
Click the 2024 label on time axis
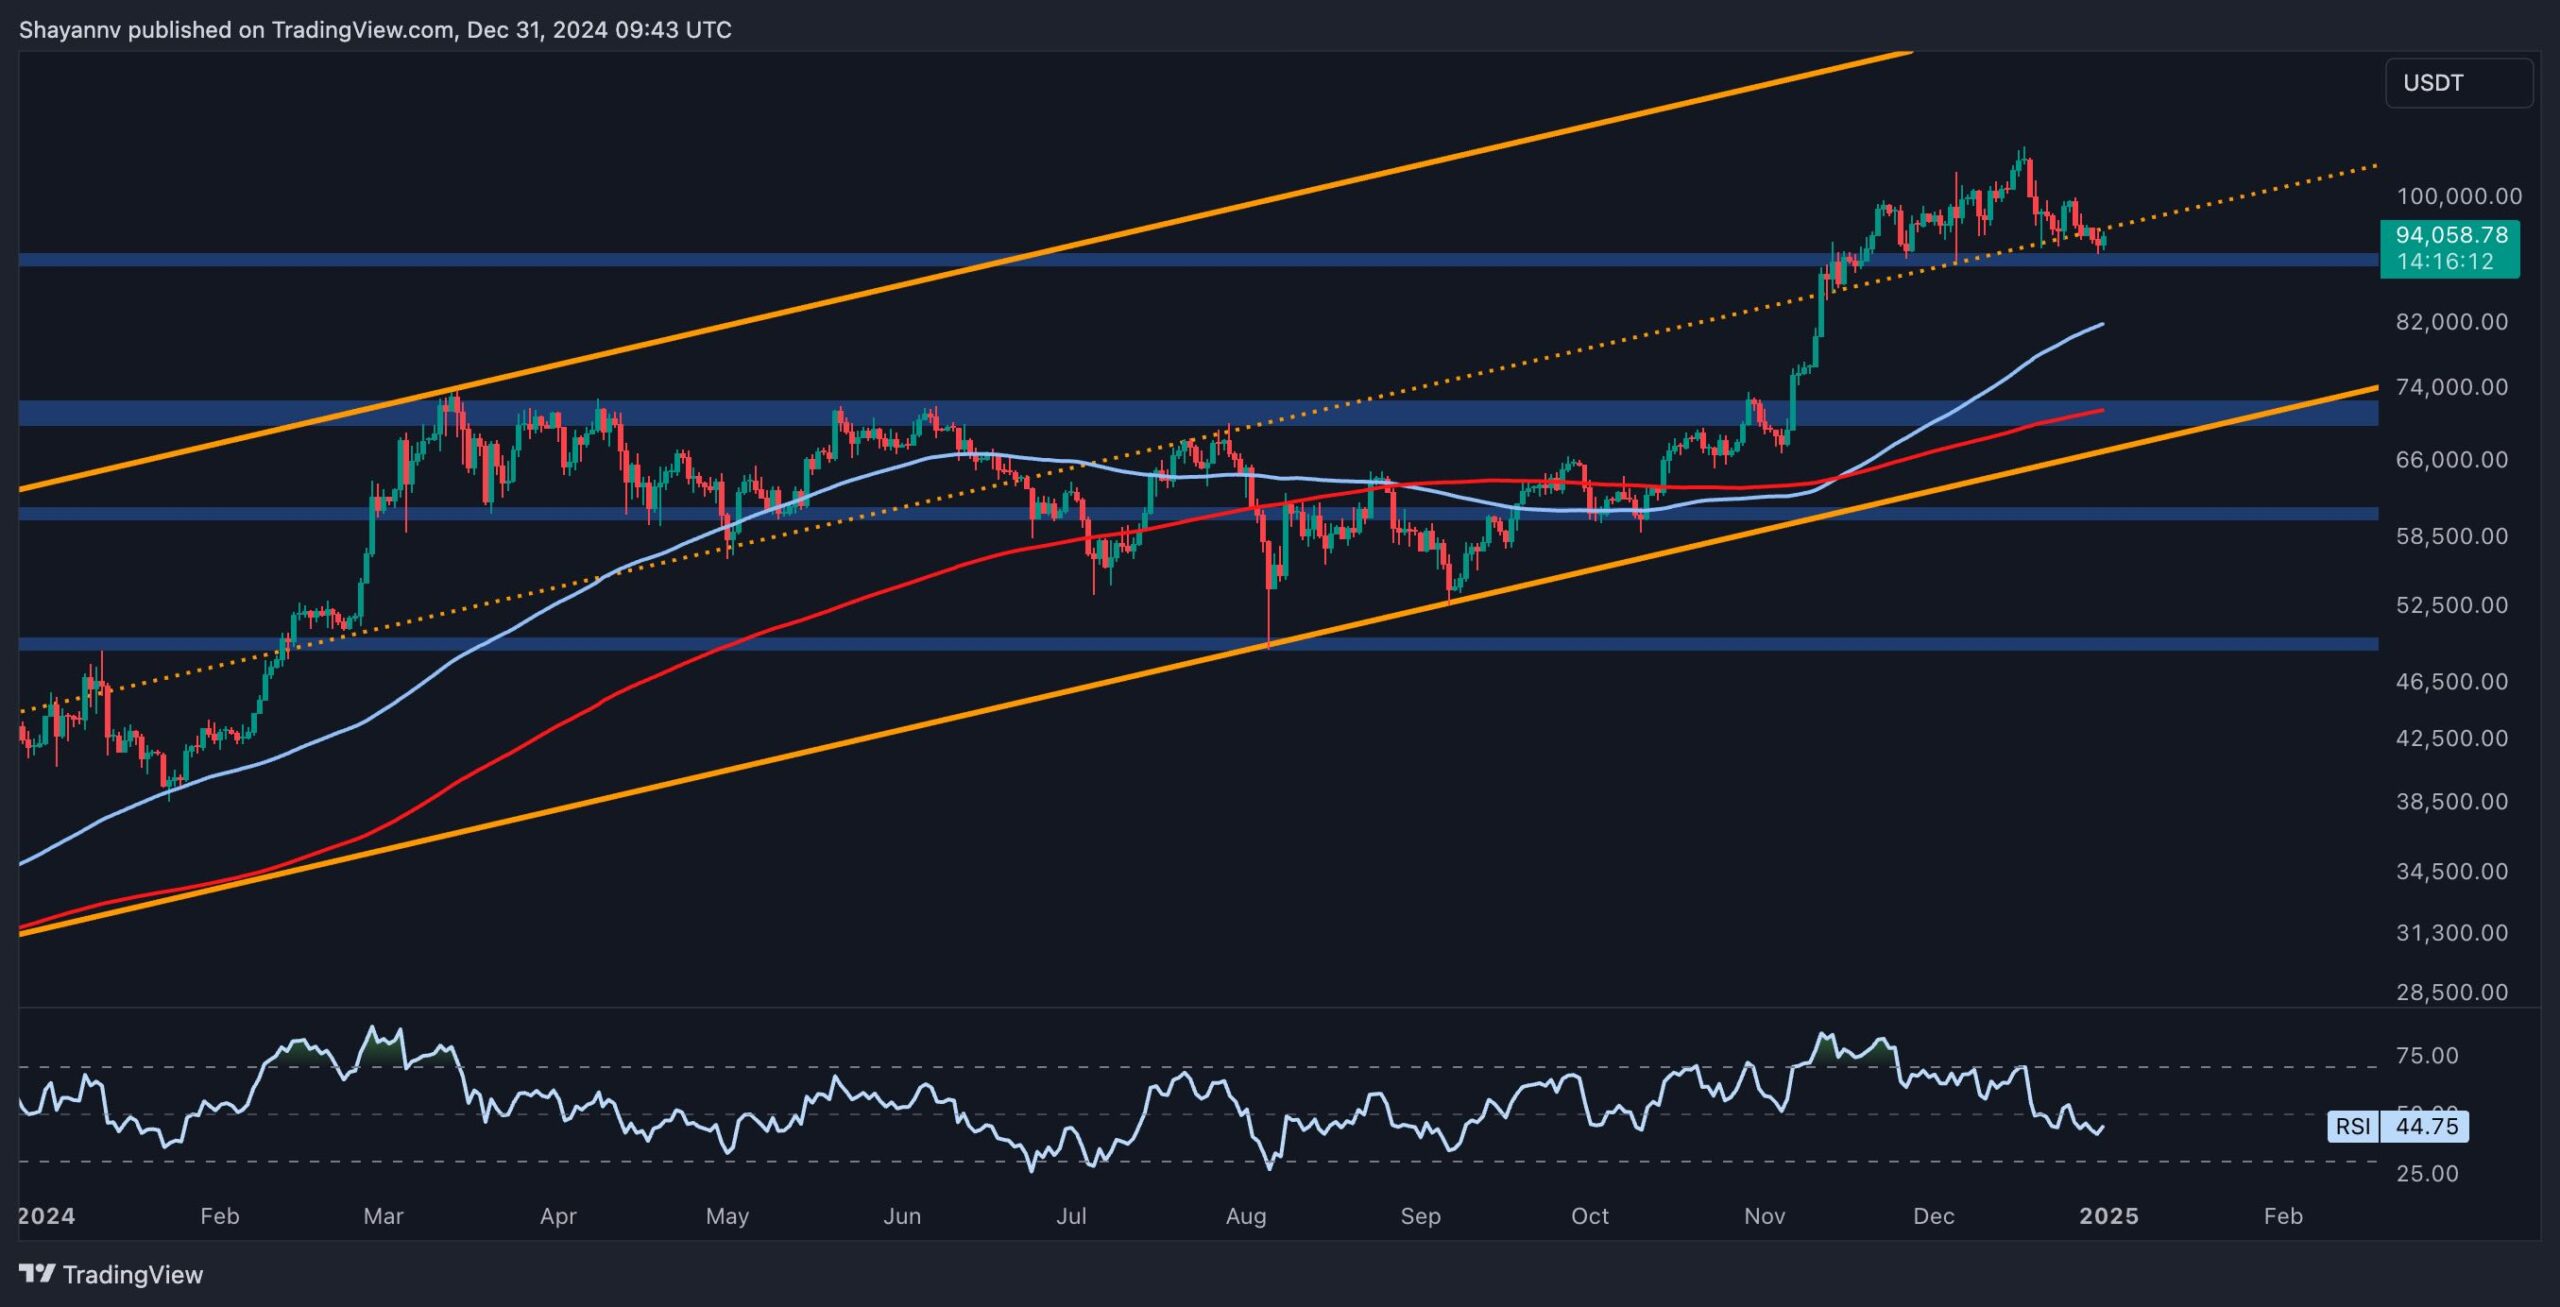pos(47,1216)
